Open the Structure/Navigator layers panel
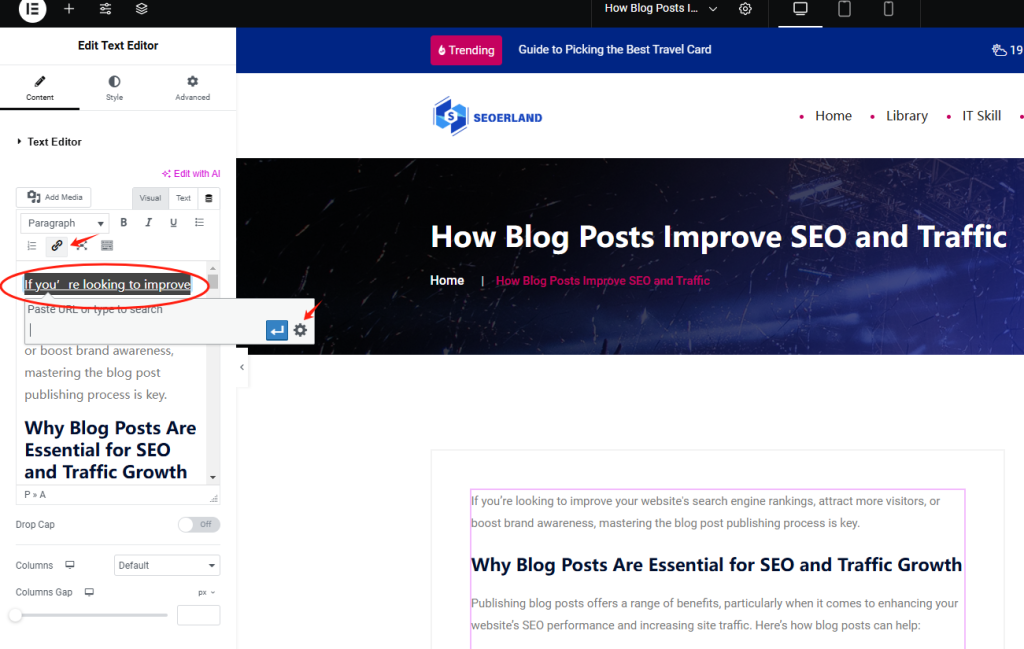Image resolution: width=1024 pixels, height=649 pixels. [141, 9]
